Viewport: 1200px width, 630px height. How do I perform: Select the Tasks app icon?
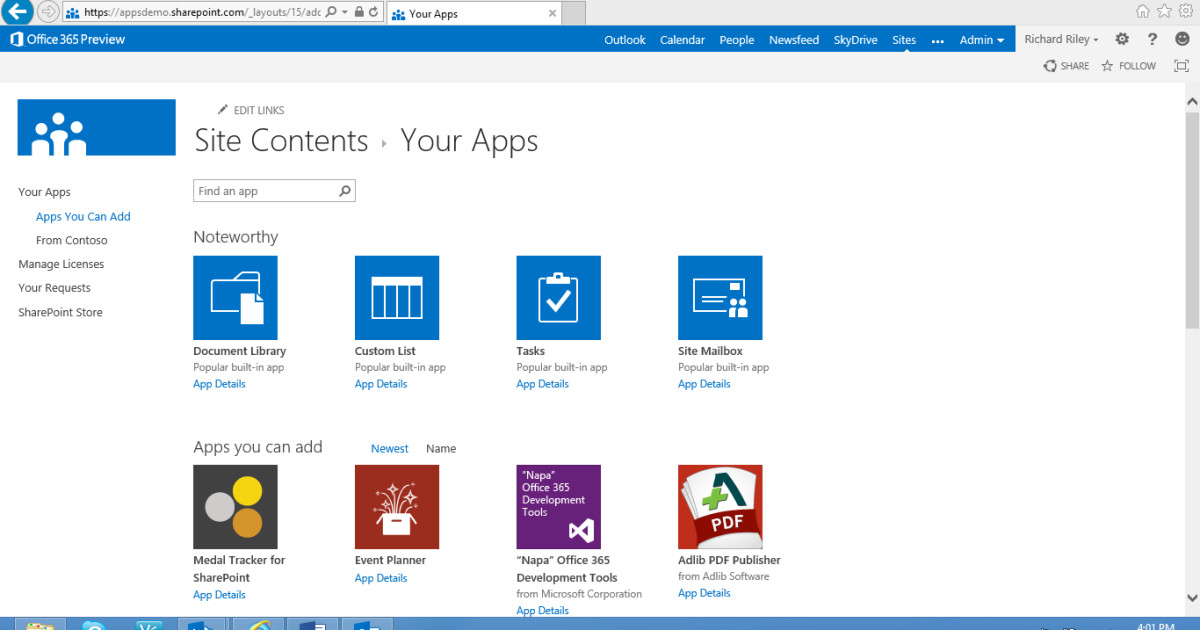(x=558, y=297)
